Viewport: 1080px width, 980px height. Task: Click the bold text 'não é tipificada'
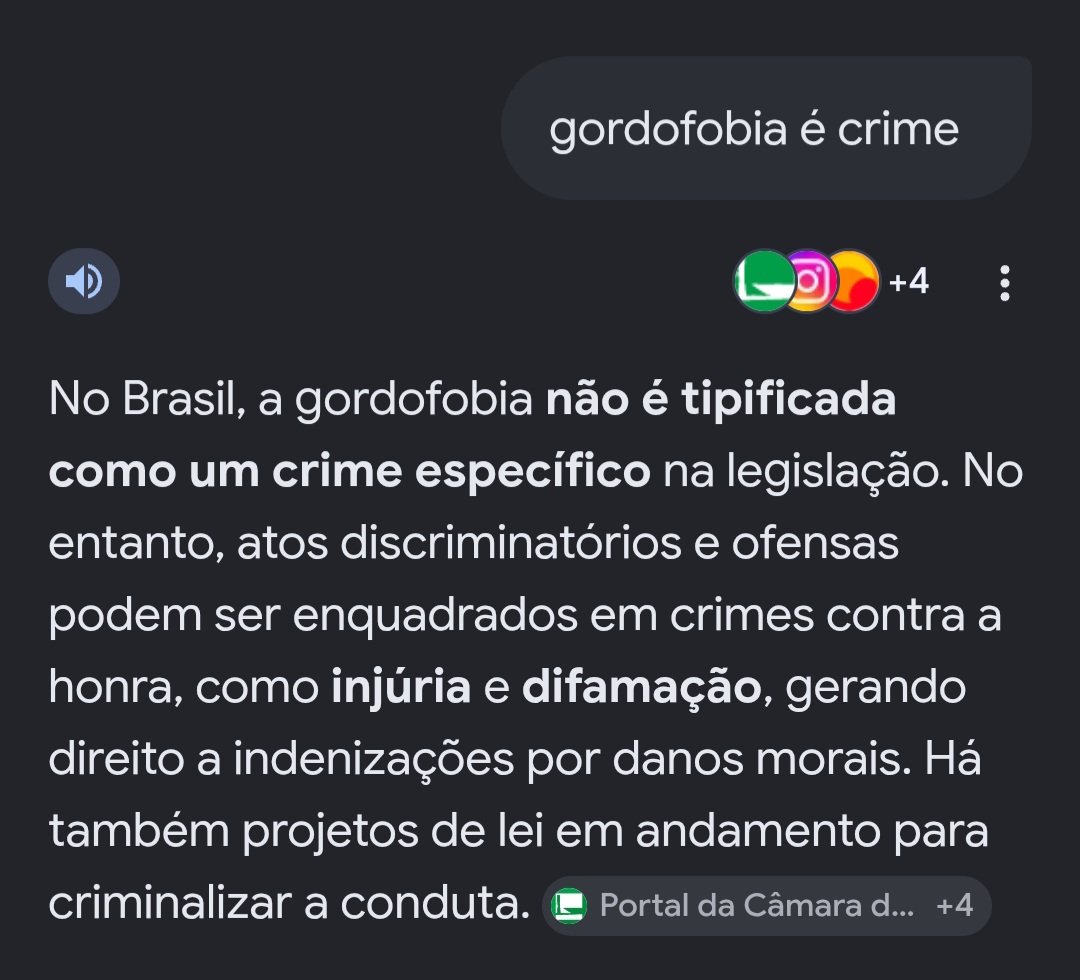click(x=720, y=399)
